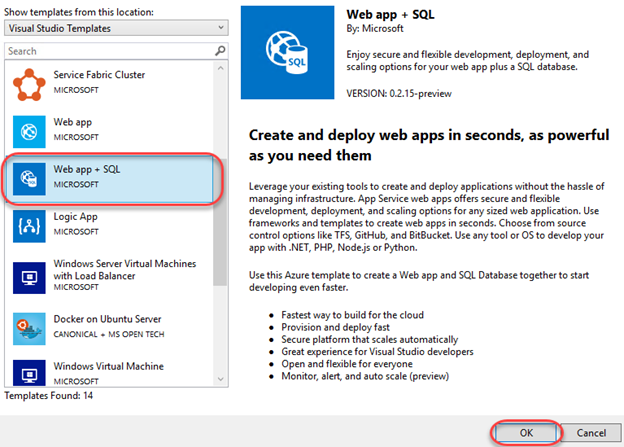Click the "Templates Found: 14" status text
Screen dimensions: 624x447
tap(49, 396)
